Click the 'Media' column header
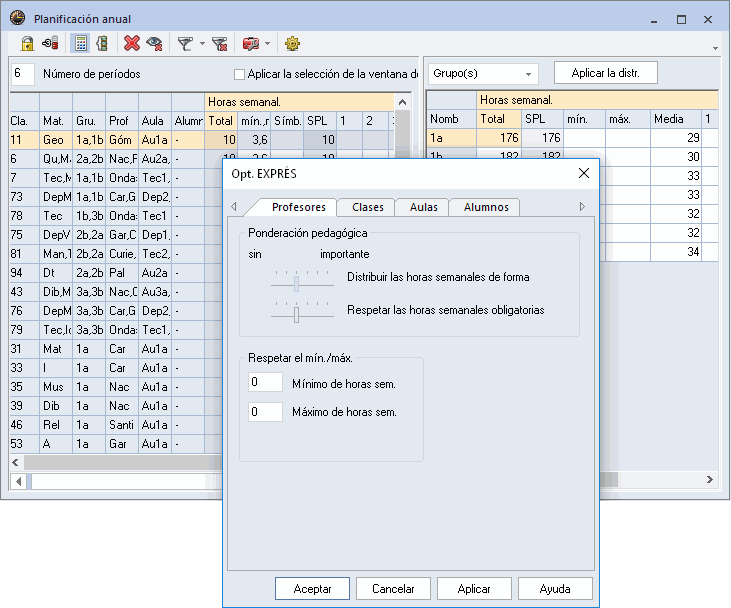The width and height of the screenshot is (731, 608). click(x=676, y=119)
